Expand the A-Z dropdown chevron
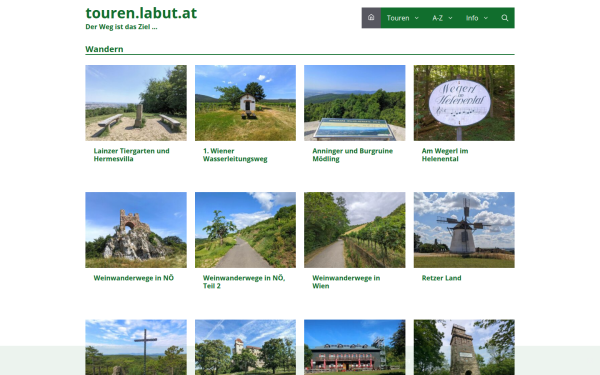This screenshot has height=375, width=600. (450, 18)
